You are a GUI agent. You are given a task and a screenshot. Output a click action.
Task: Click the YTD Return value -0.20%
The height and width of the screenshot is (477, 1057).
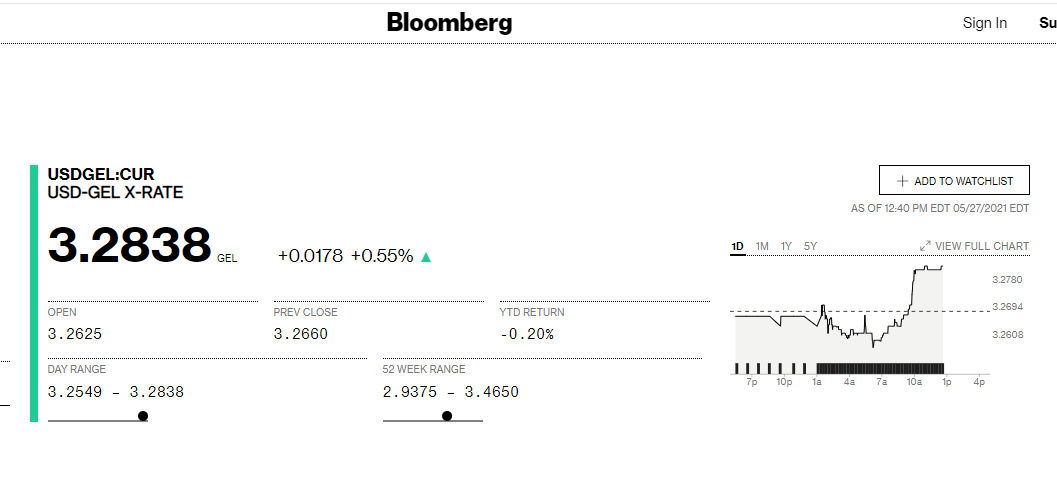[527, 334]
